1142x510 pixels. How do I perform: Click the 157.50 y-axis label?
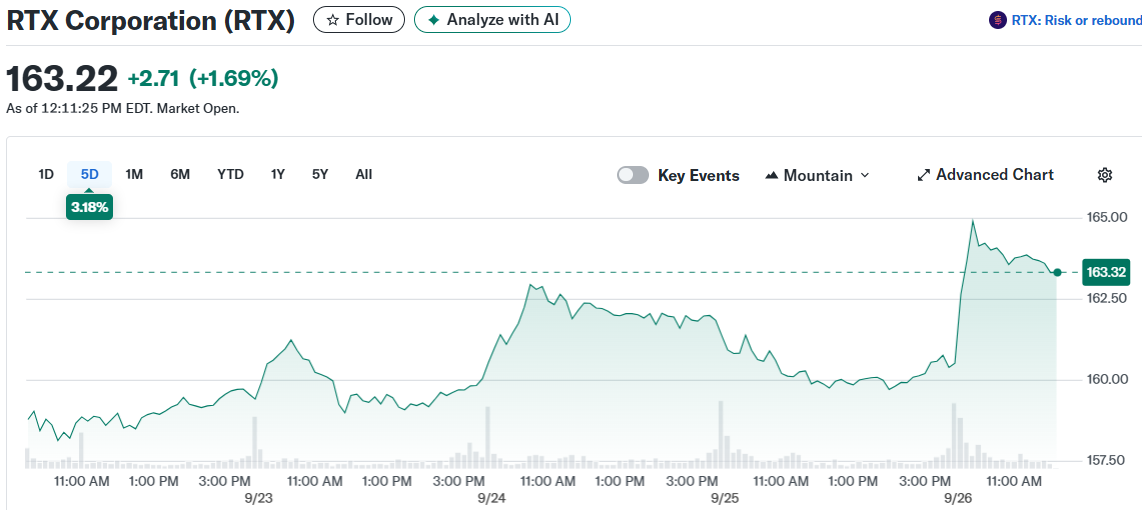tap(1106, 460)
